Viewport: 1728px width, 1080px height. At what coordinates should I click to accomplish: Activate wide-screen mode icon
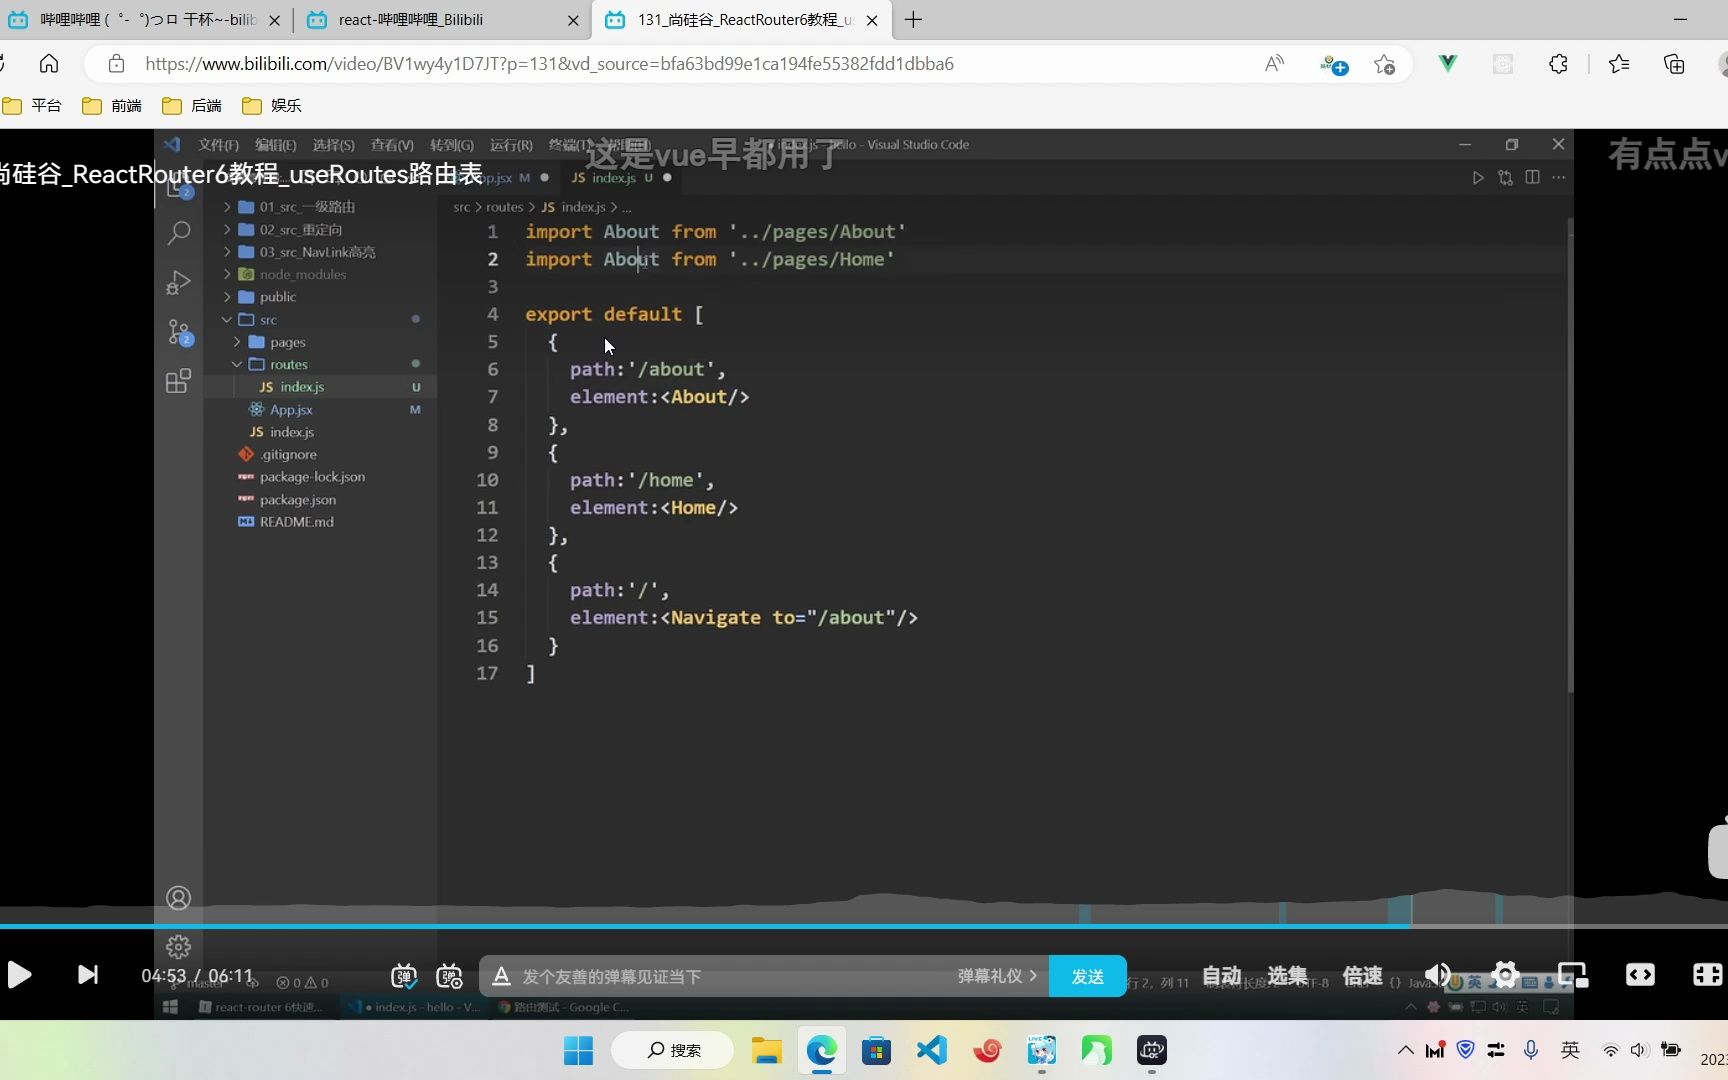pyautogui.click(x=1639, y=975)
